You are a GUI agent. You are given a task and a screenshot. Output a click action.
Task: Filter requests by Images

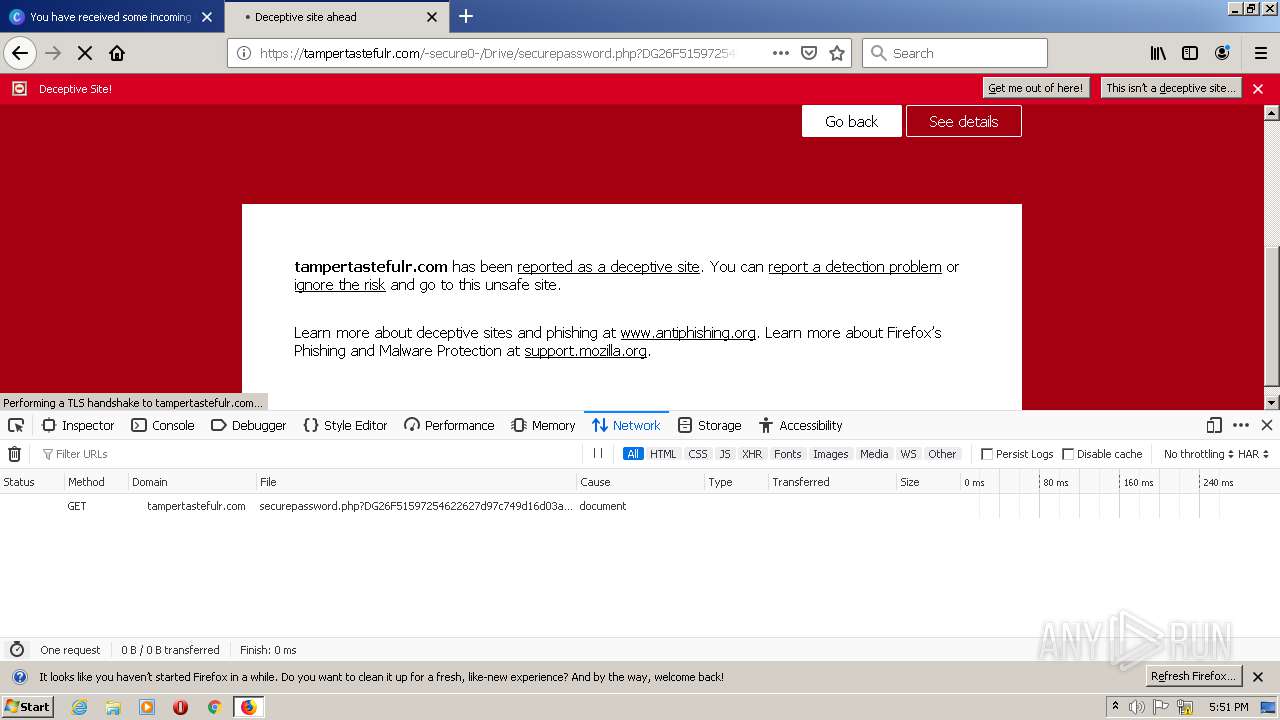point(830,454)
